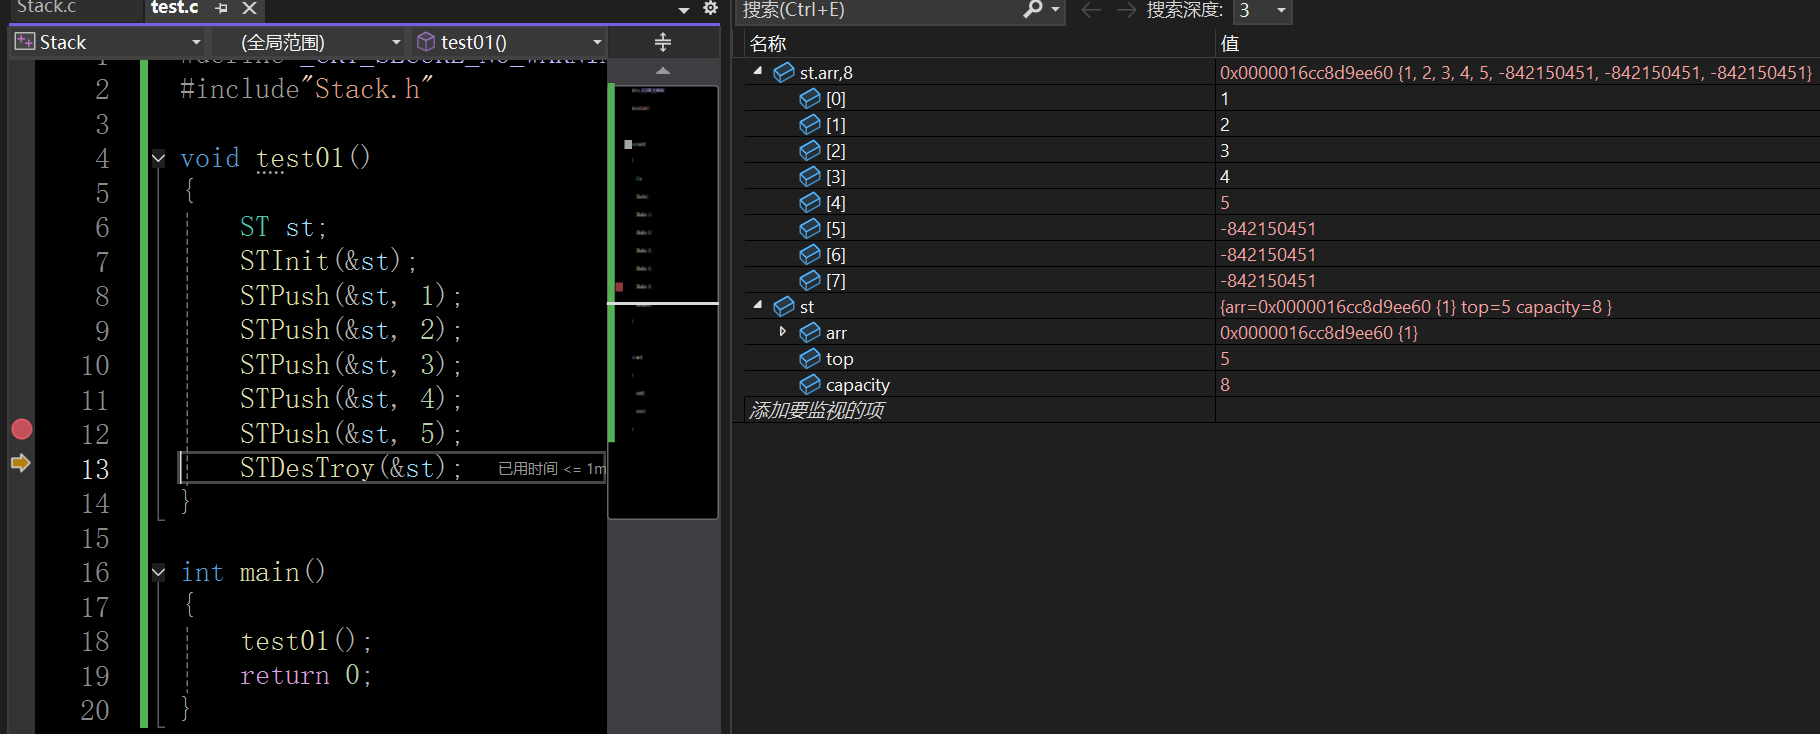Click the variable icon of element [2]
This screenshot has height=734, width=1820.
click(810, 150)
